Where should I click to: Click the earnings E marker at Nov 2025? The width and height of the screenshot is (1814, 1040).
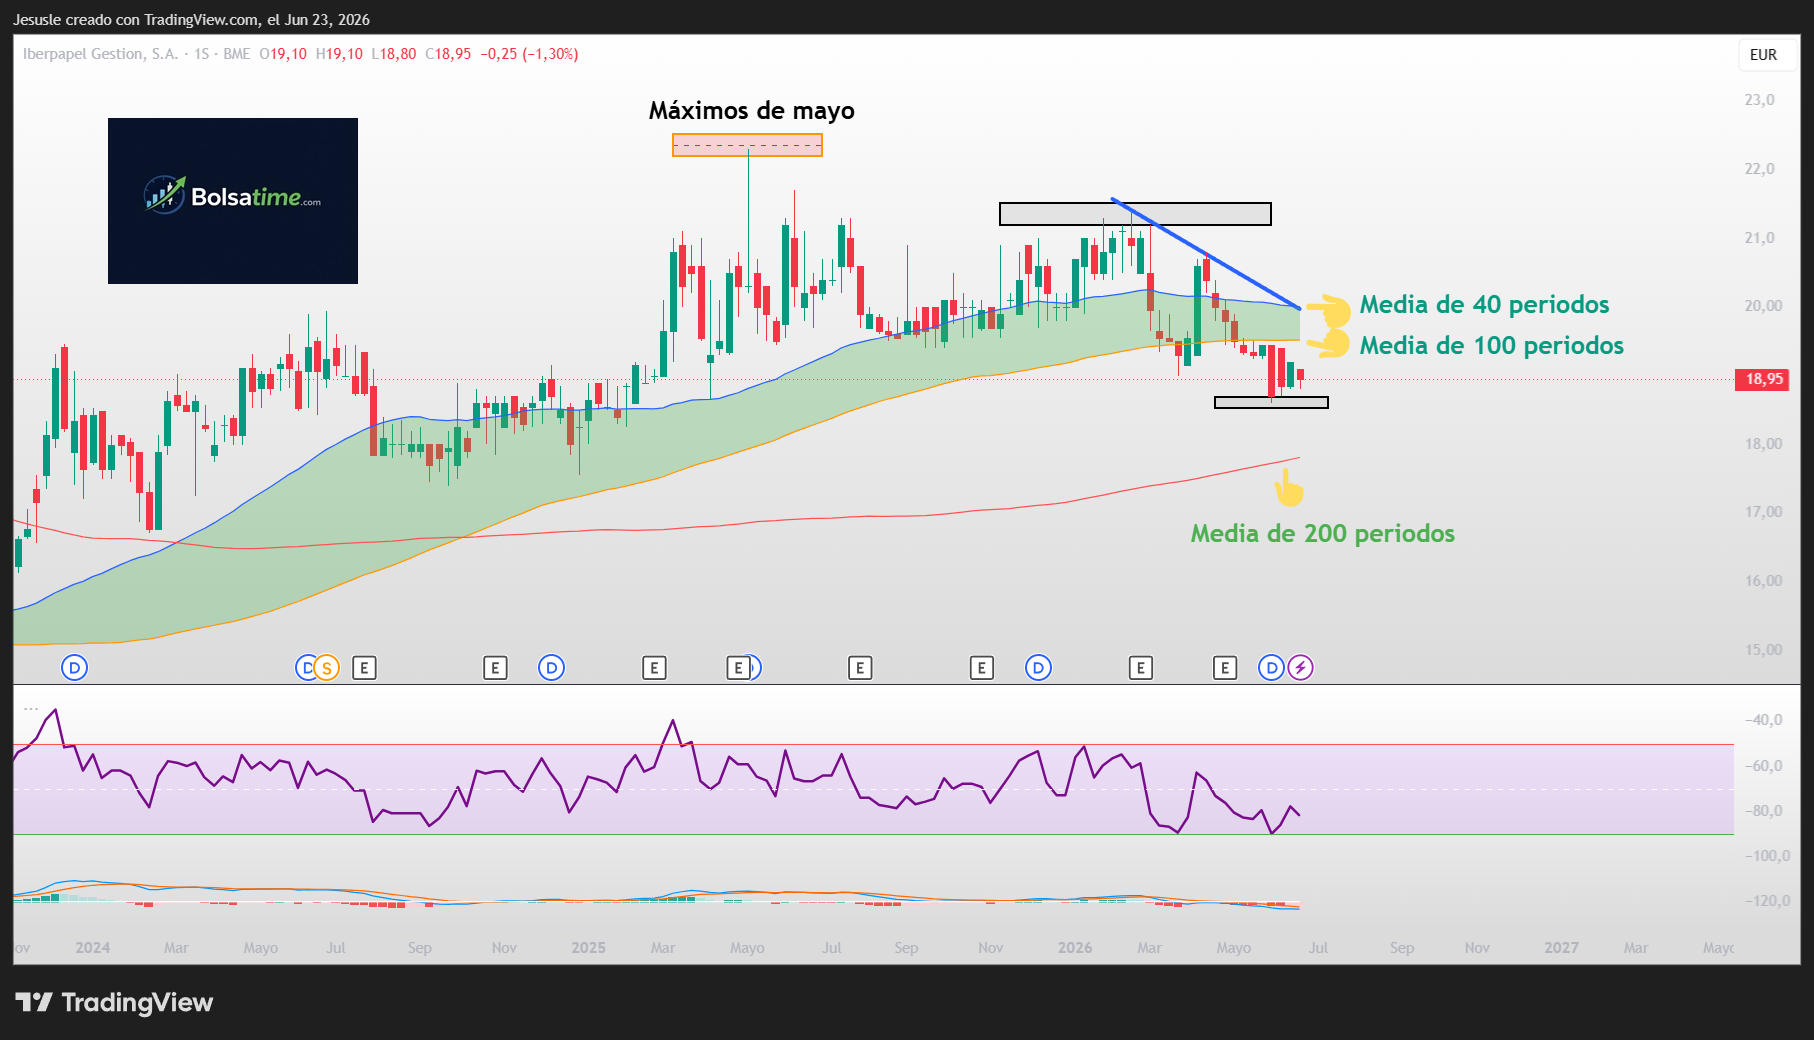pyautogui.click(x=982, y=668)
